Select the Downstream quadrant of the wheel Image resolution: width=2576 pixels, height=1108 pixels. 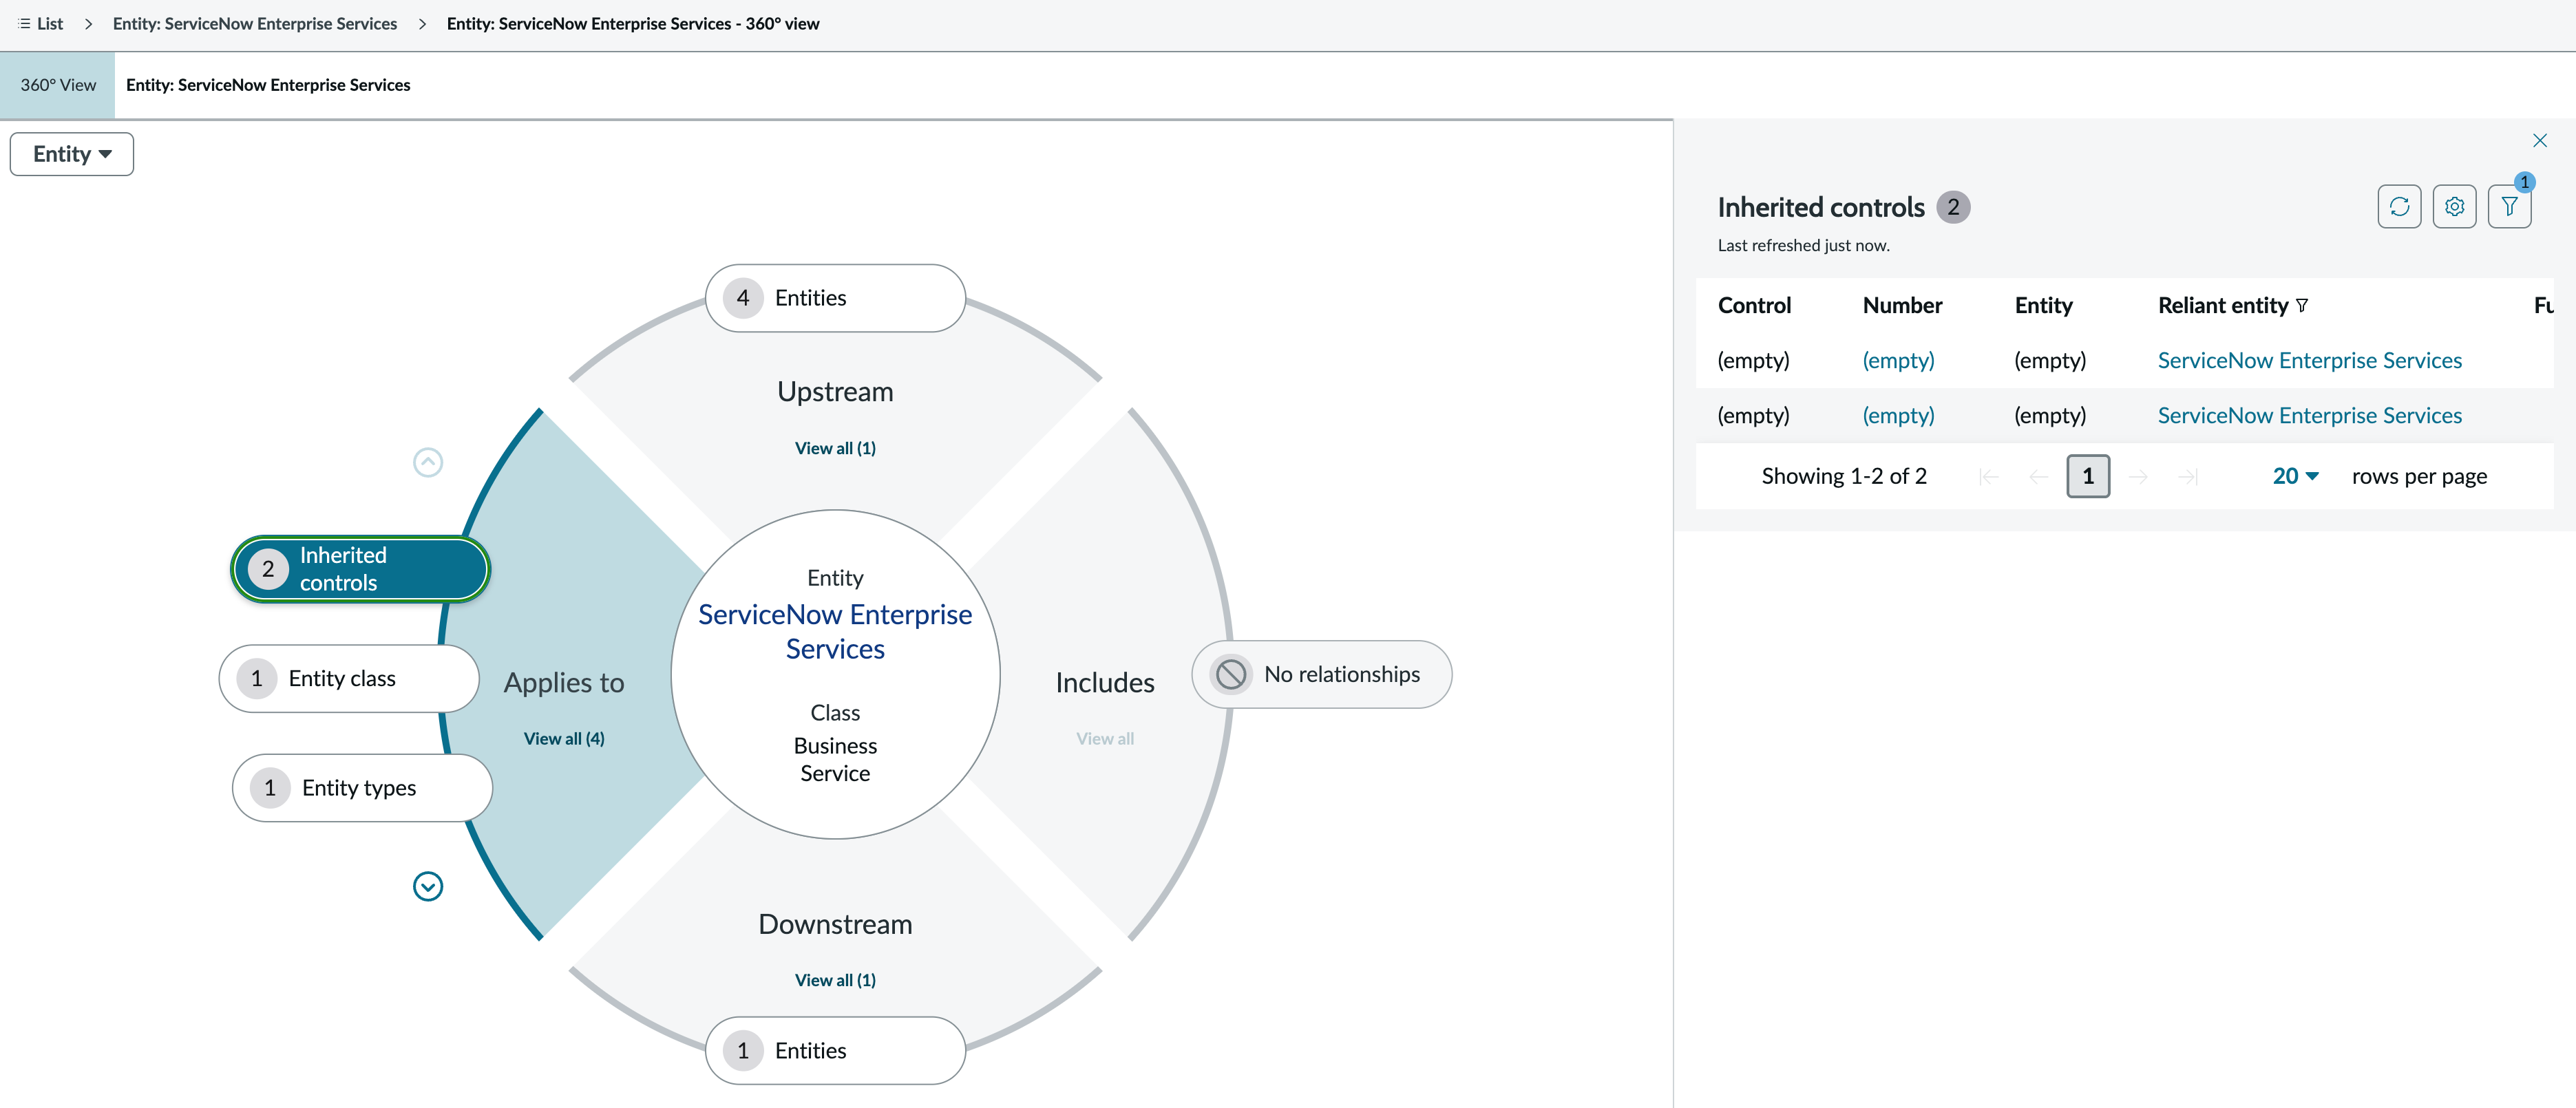(835, 924)
